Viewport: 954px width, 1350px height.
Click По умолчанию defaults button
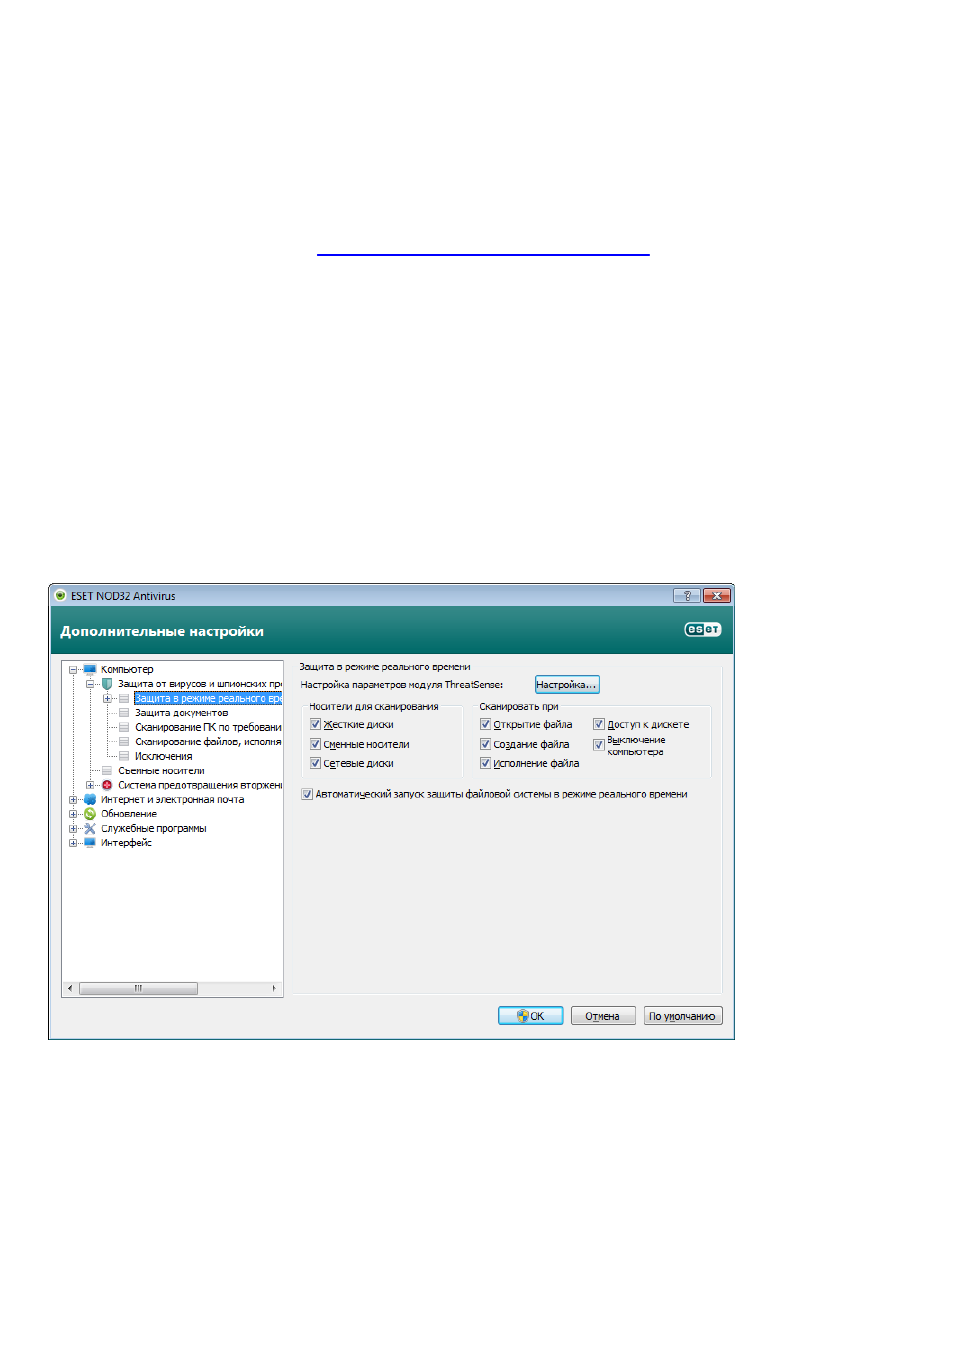coord(683,1016)
